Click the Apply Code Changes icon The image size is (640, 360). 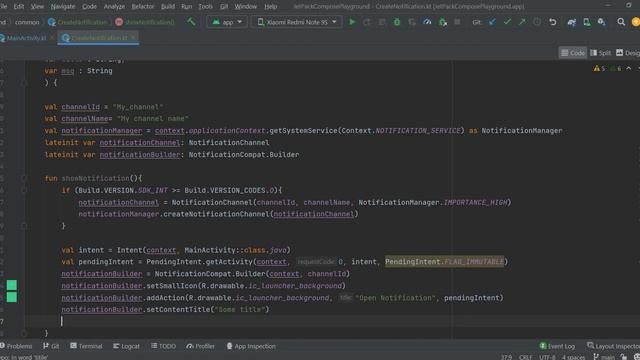point(382,22)
